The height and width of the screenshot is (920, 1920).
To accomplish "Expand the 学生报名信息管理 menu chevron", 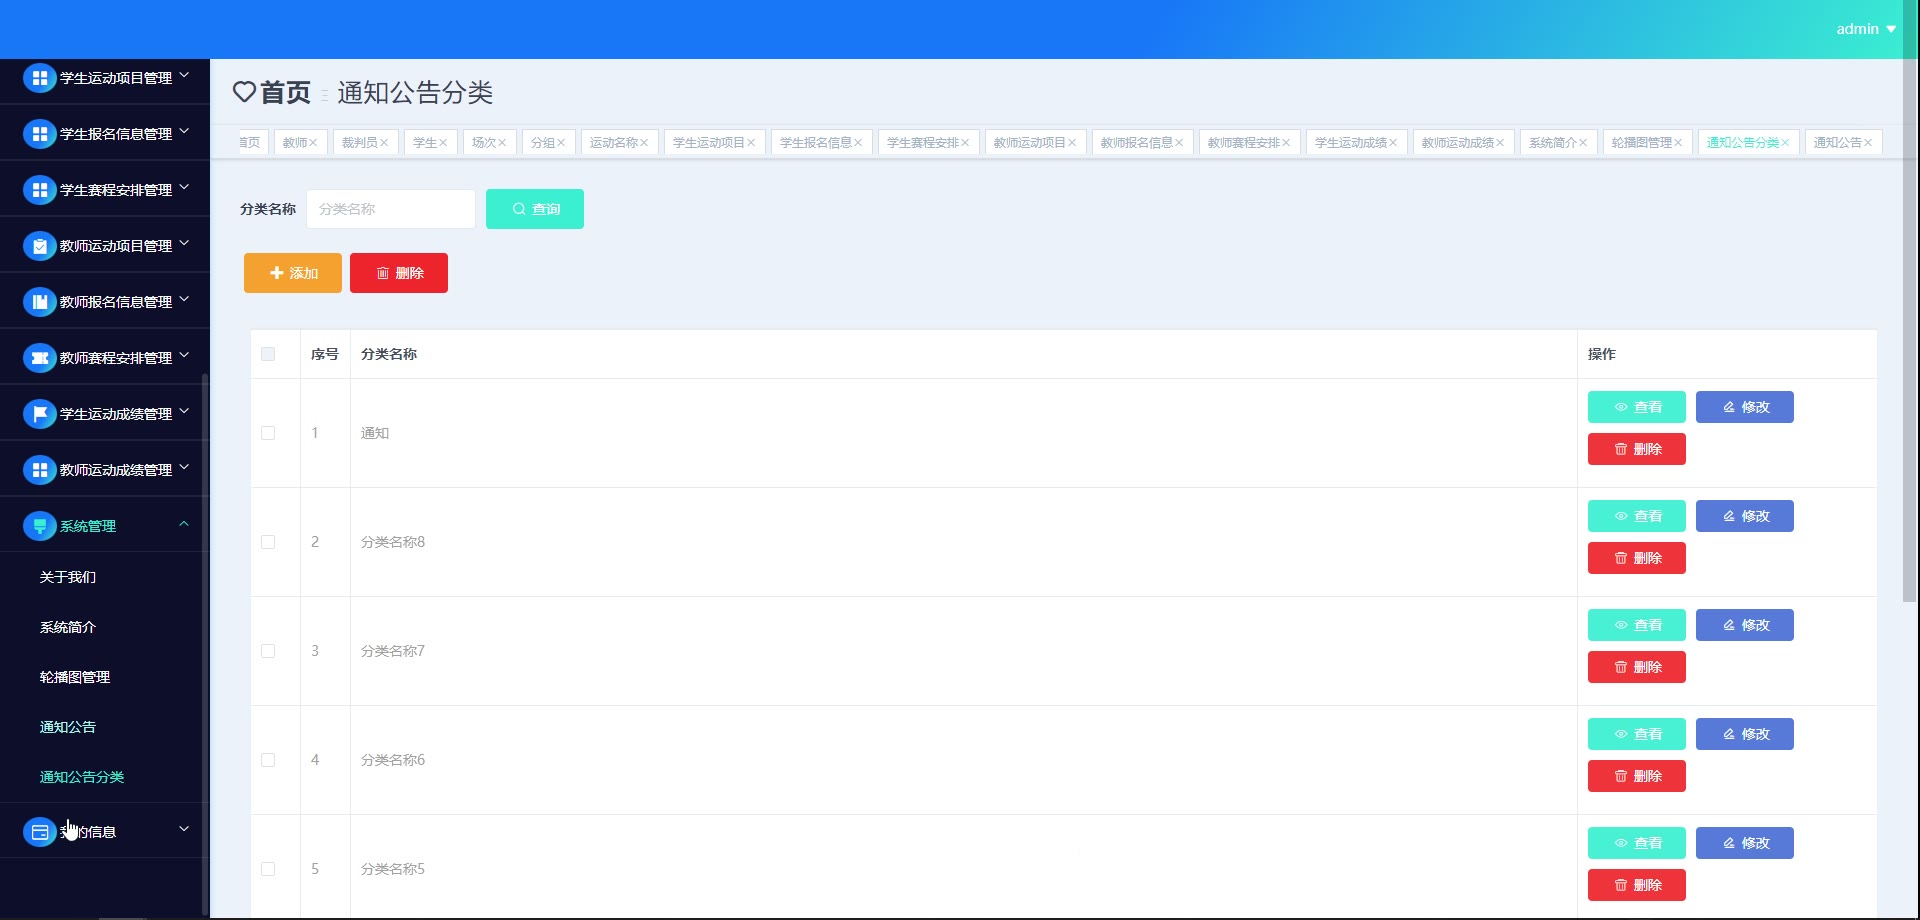I will pyautogui.click(x=184, y=131).
